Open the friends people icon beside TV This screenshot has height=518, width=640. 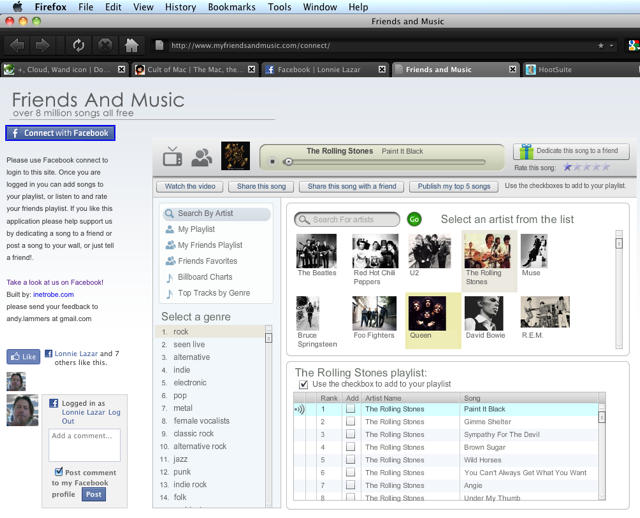(202, 156)
